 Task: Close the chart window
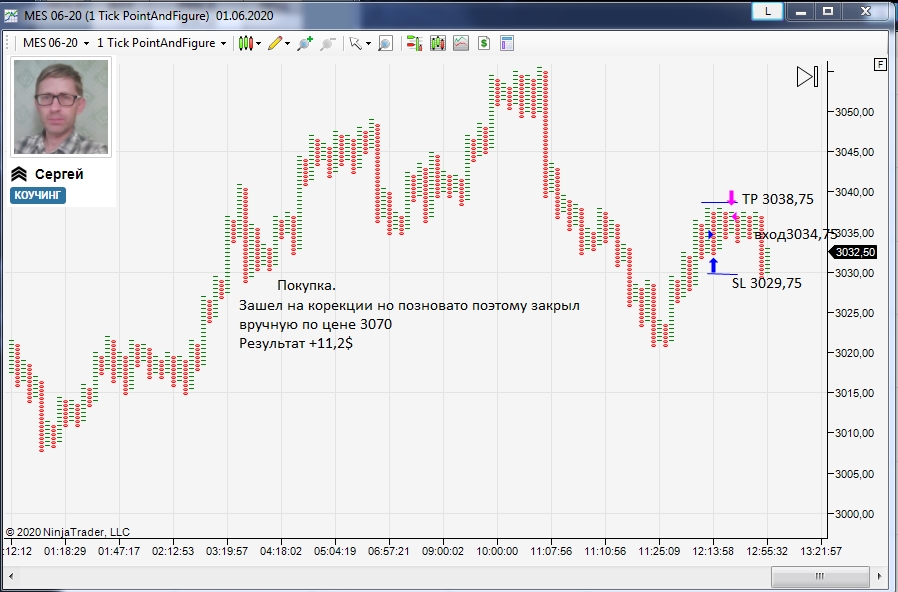coord(867,11)
